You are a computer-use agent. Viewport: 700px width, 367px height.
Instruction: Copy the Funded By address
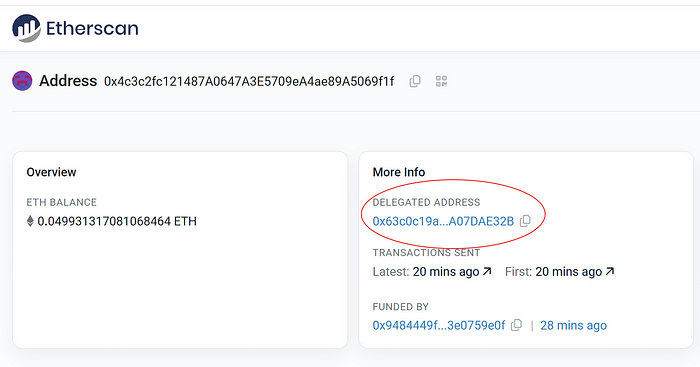coord(517,325)
